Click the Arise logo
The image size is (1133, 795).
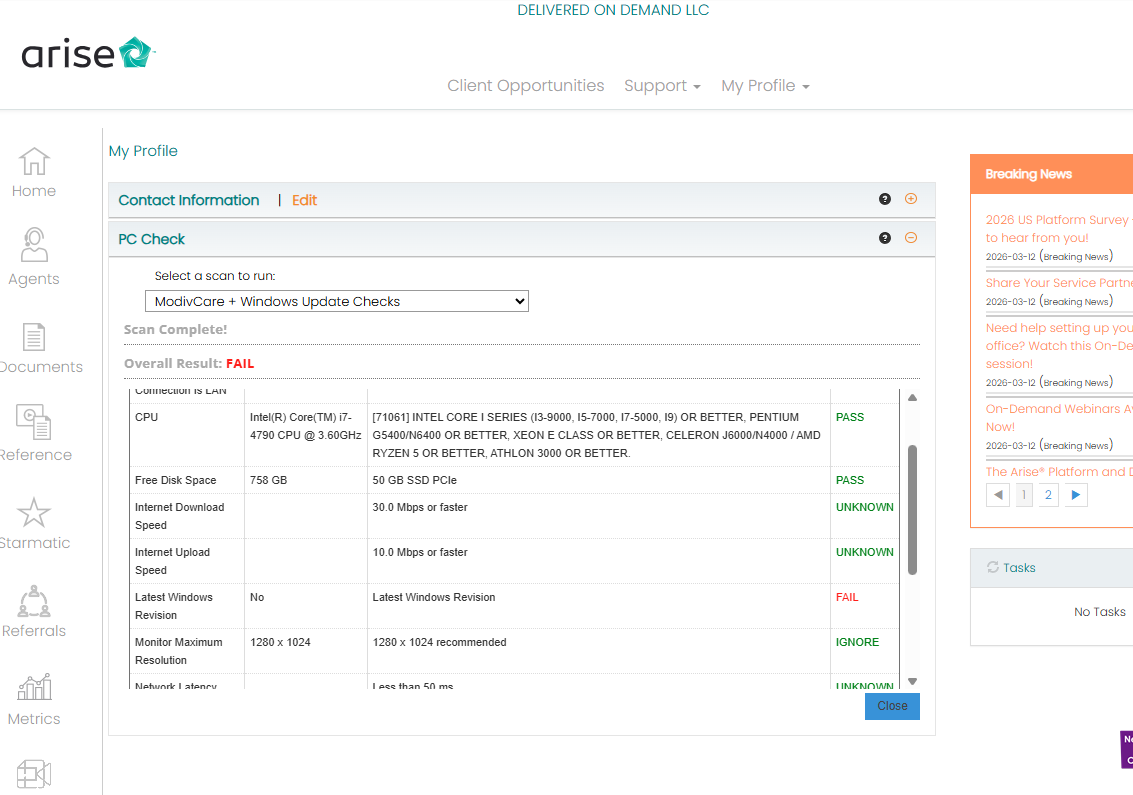point(88,53)
